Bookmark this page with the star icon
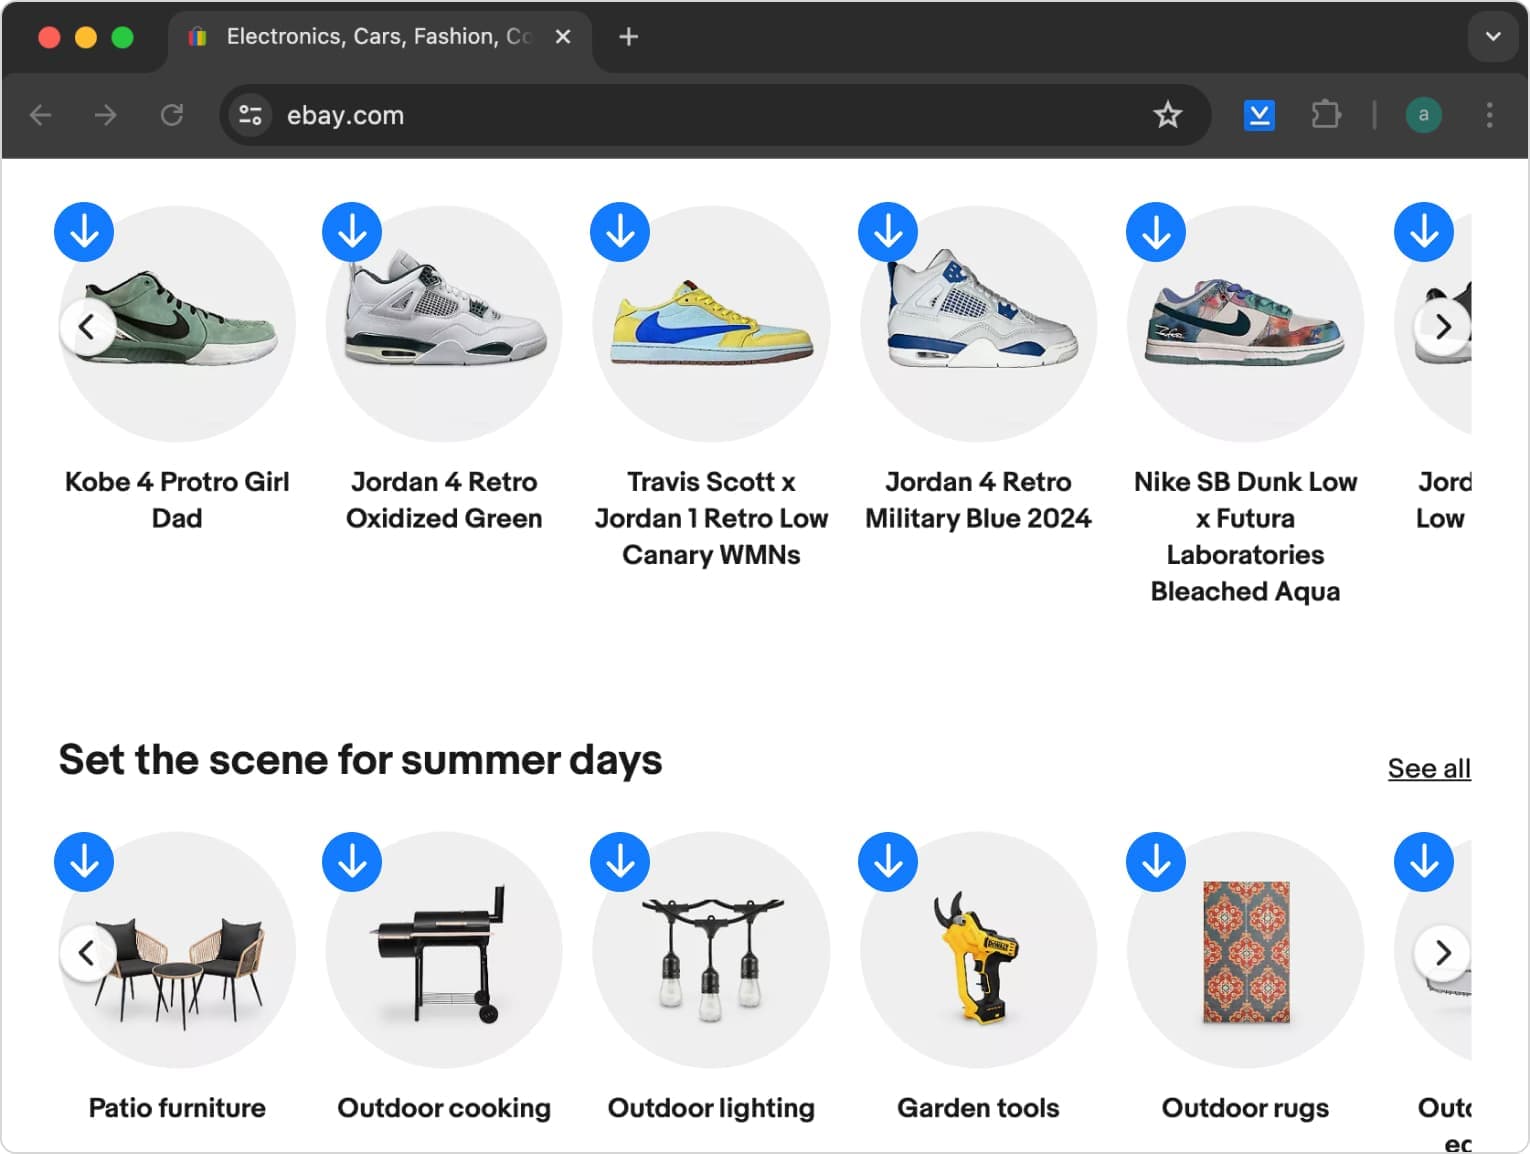 tap(1167, 115)
